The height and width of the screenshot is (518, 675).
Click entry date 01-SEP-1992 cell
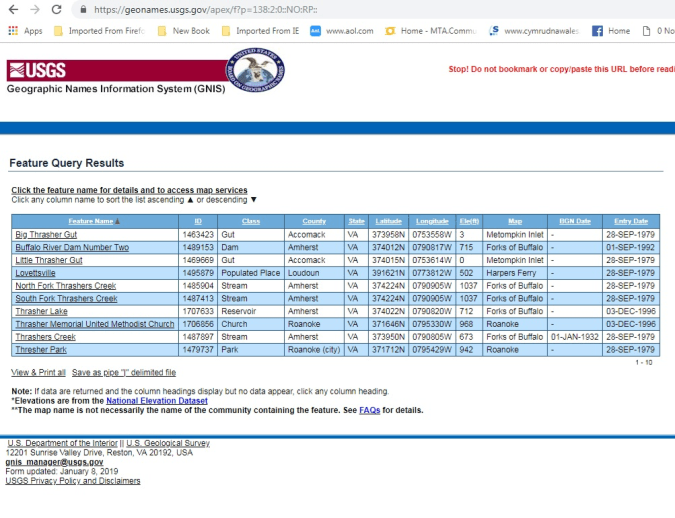(x=631, y=248)
